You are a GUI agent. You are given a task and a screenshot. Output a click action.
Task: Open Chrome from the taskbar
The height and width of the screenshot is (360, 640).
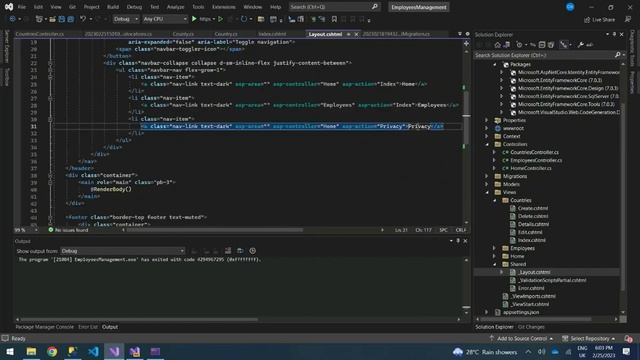tap(52, 351)
